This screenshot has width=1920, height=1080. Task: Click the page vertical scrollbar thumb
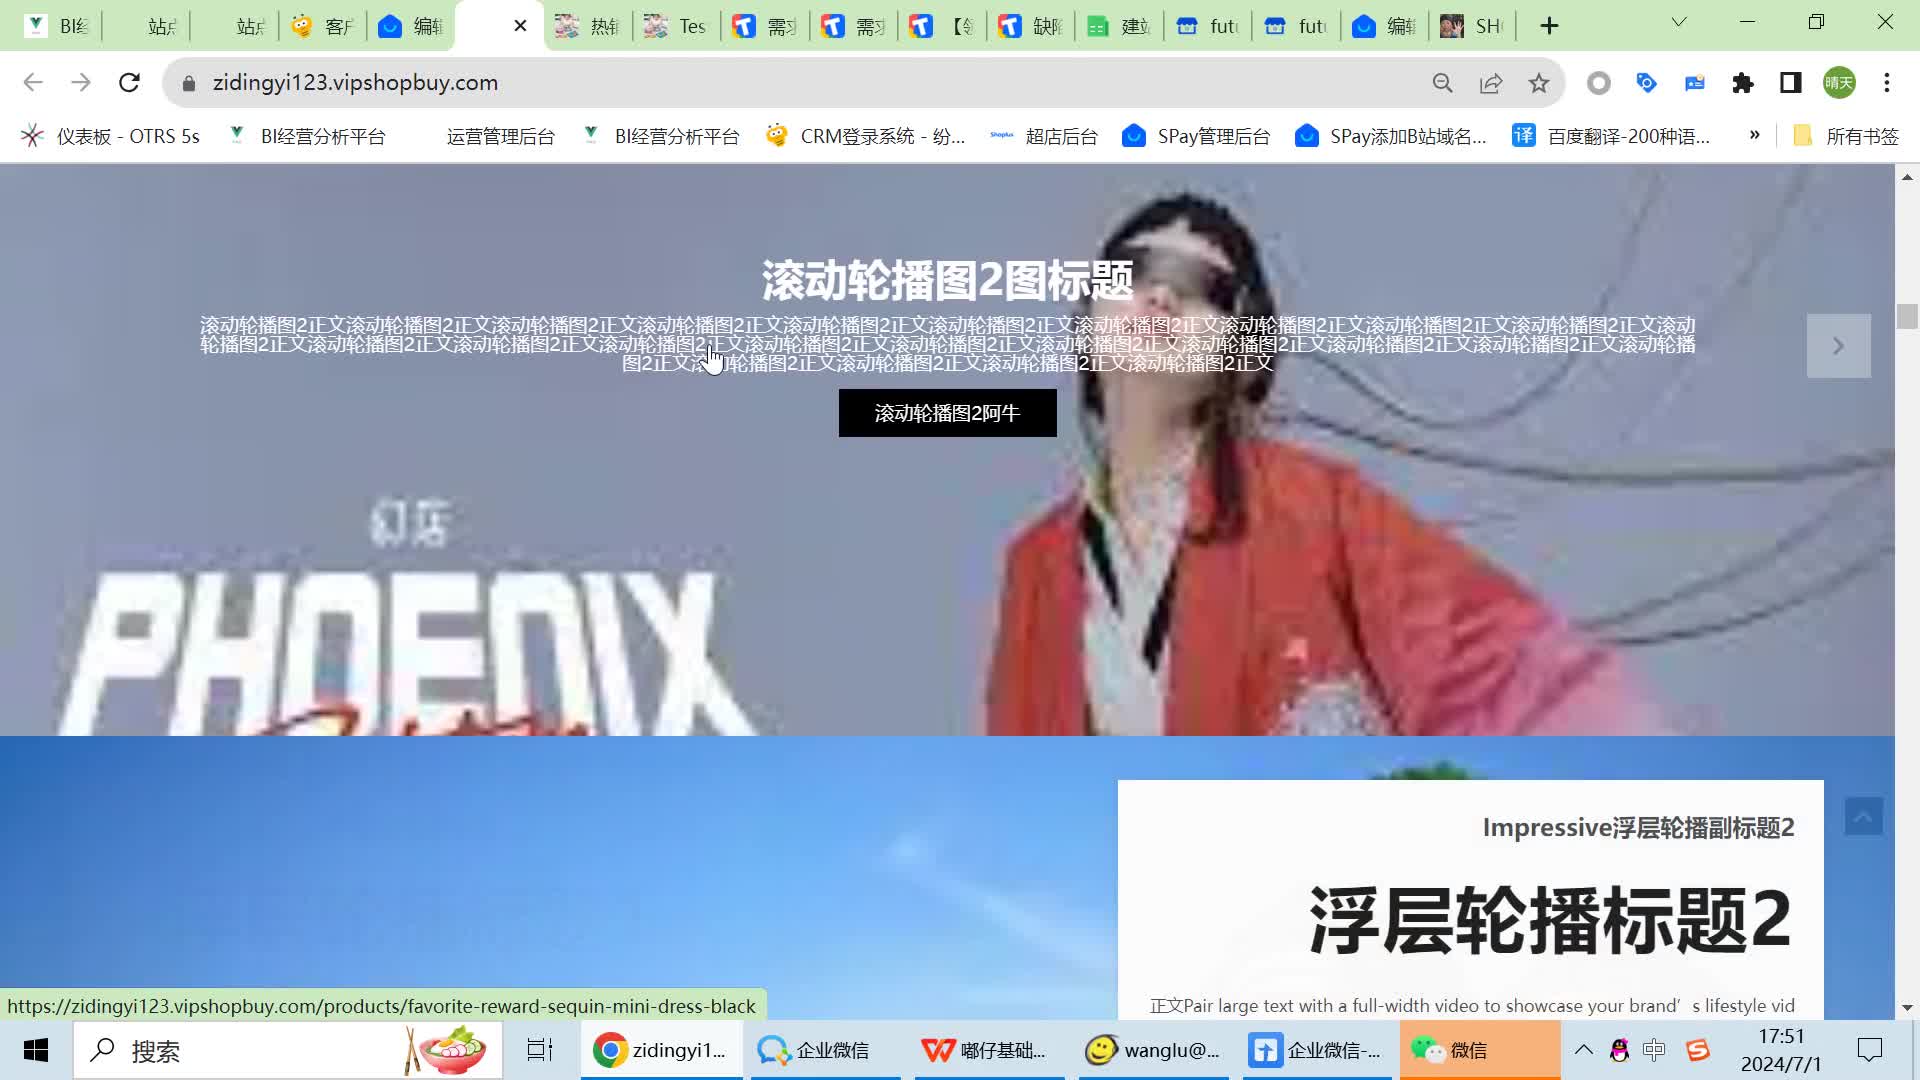1907,316
